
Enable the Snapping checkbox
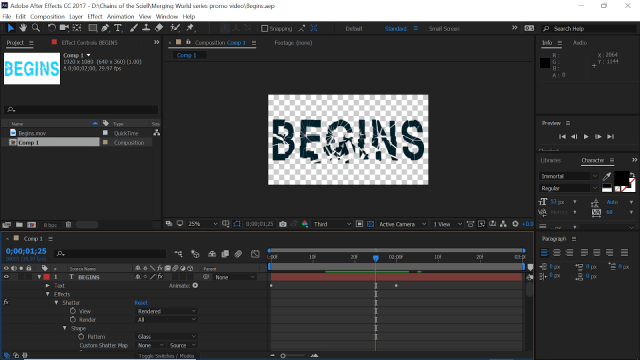264,29
